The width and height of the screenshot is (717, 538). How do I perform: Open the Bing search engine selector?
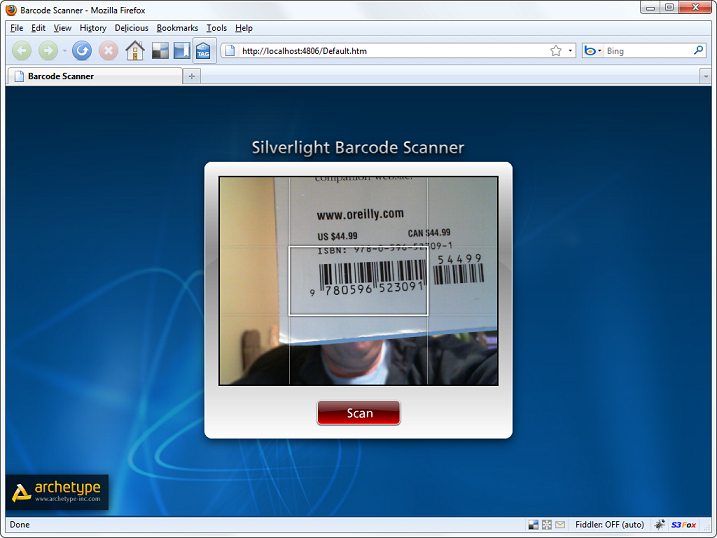[x=593, y=51]
